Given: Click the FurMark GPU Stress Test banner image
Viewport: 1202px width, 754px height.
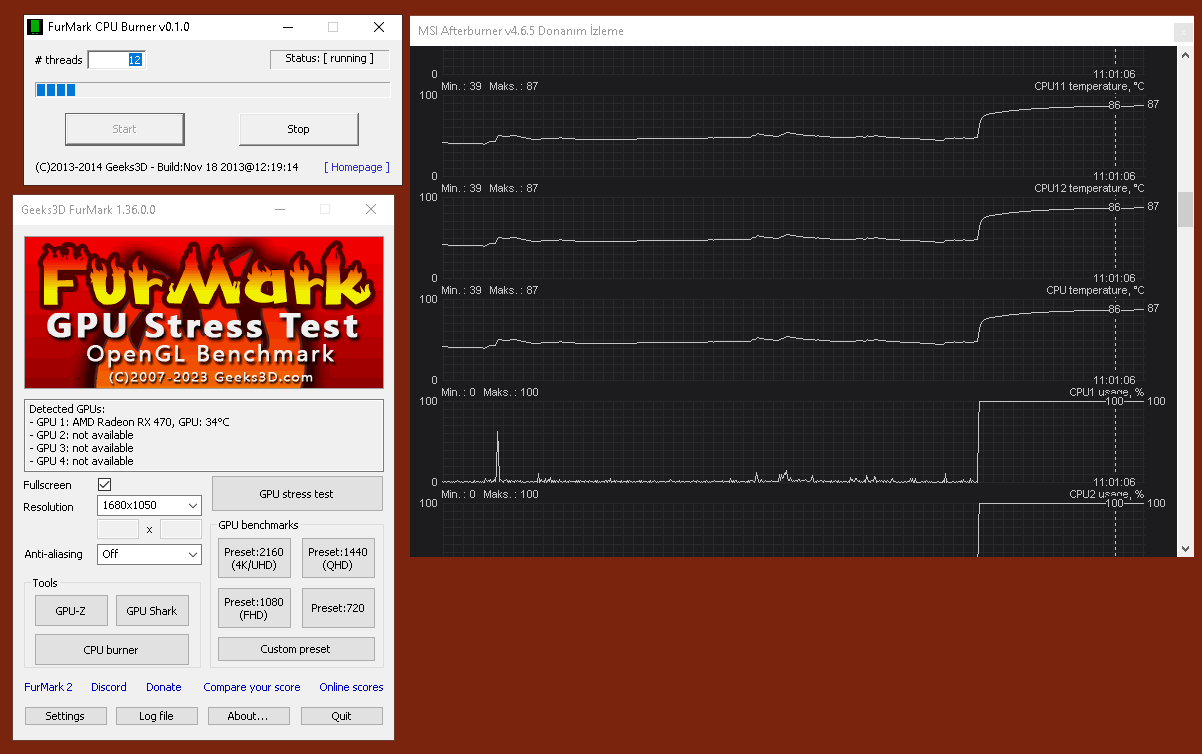Looking at the screenshot, I should coord(204,312).
